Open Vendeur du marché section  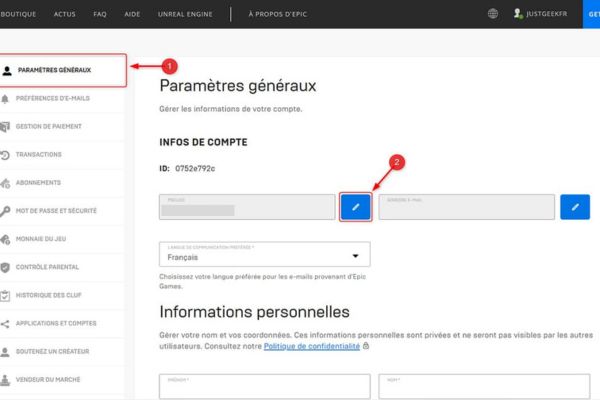pyautogui.click(x=48, y=379)
